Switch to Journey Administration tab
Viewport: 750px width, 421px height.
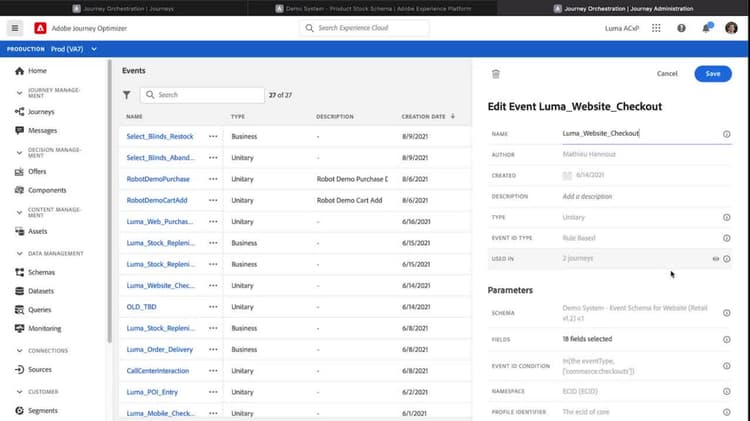[623, 8]
